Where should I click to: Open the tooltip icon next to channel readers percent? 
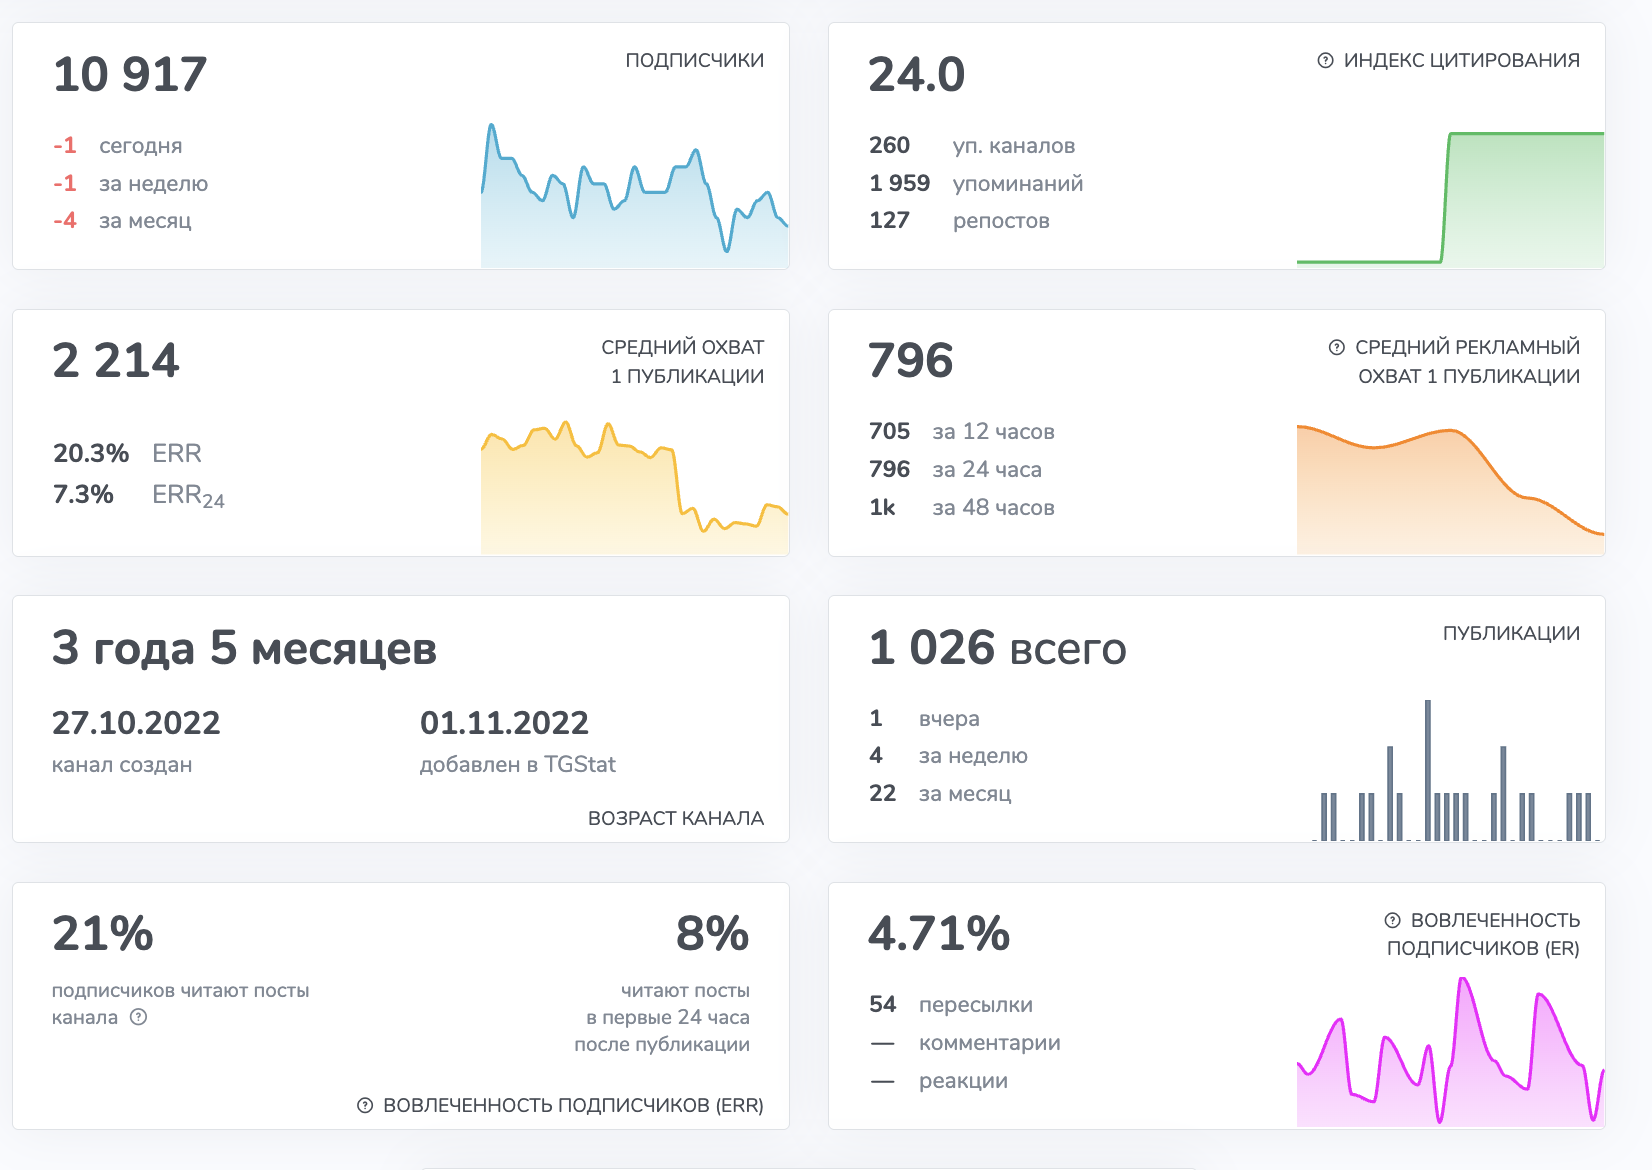tap(140, 1019)
